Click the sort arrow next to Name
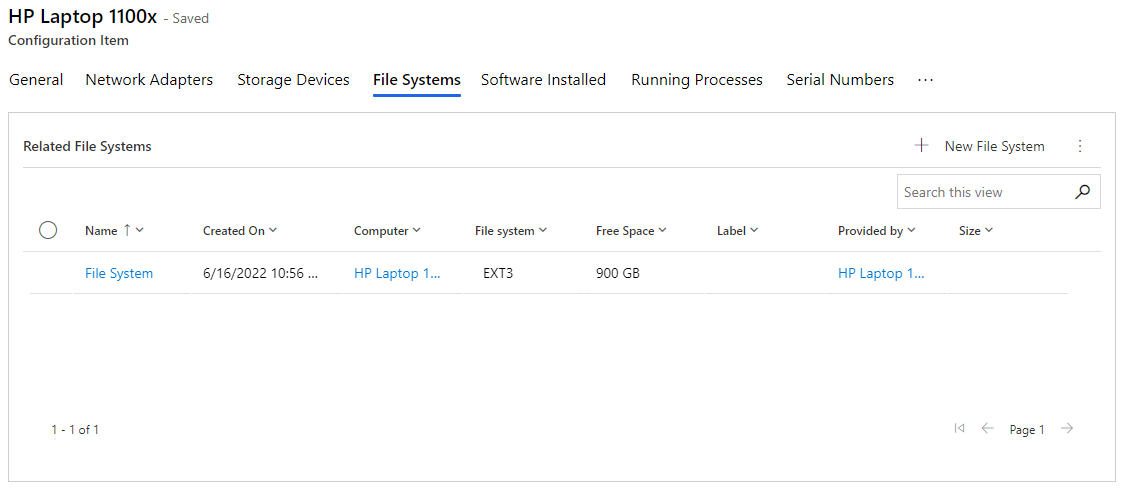This screenshot has width=1126, height=495. point(127,231)
